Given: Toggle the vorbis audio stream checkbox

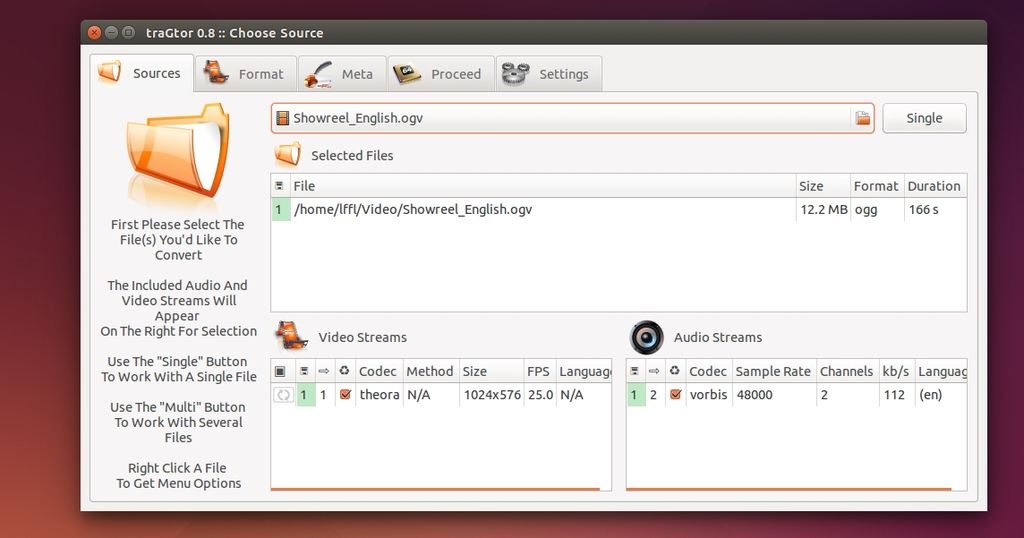Looking at the screenshot, I should (x=675, y=395).
